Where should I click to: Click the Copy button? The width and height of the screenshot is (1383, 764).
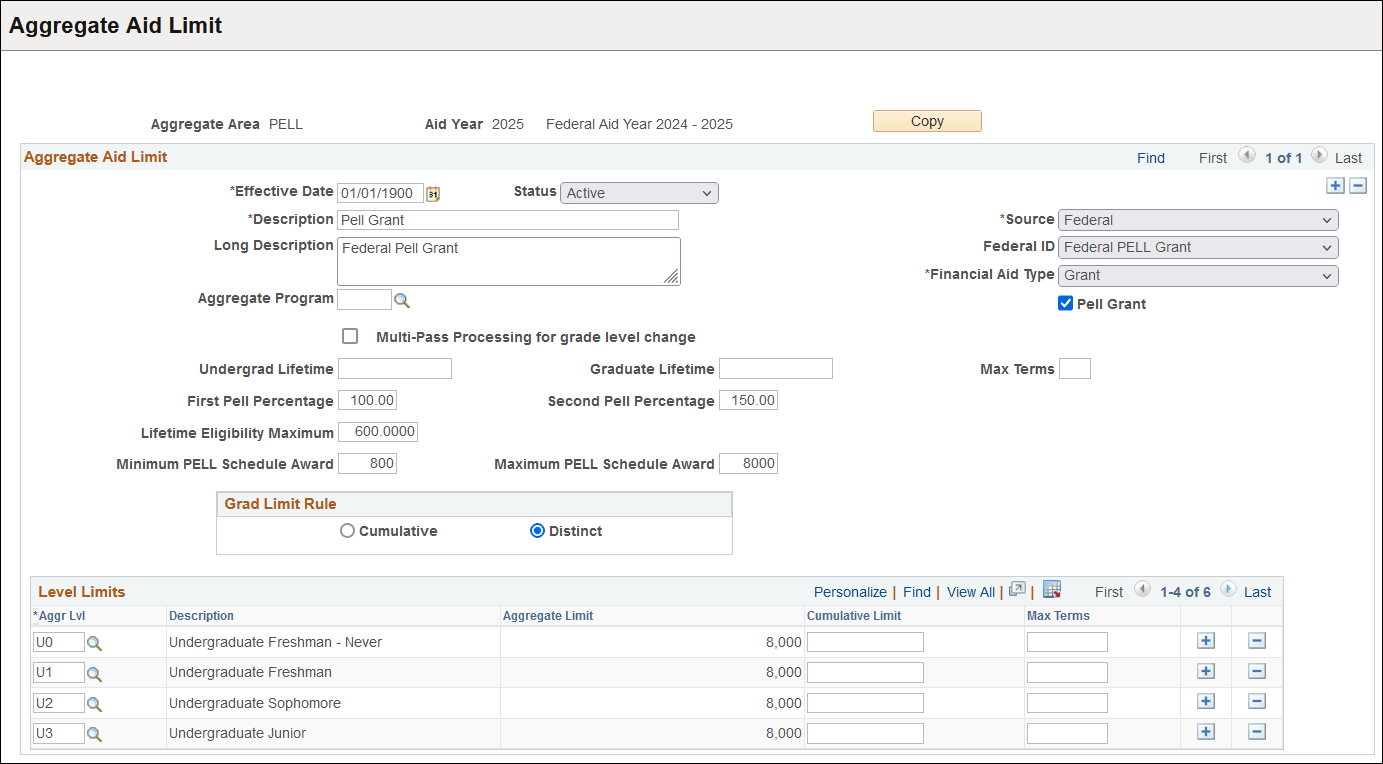926,120
